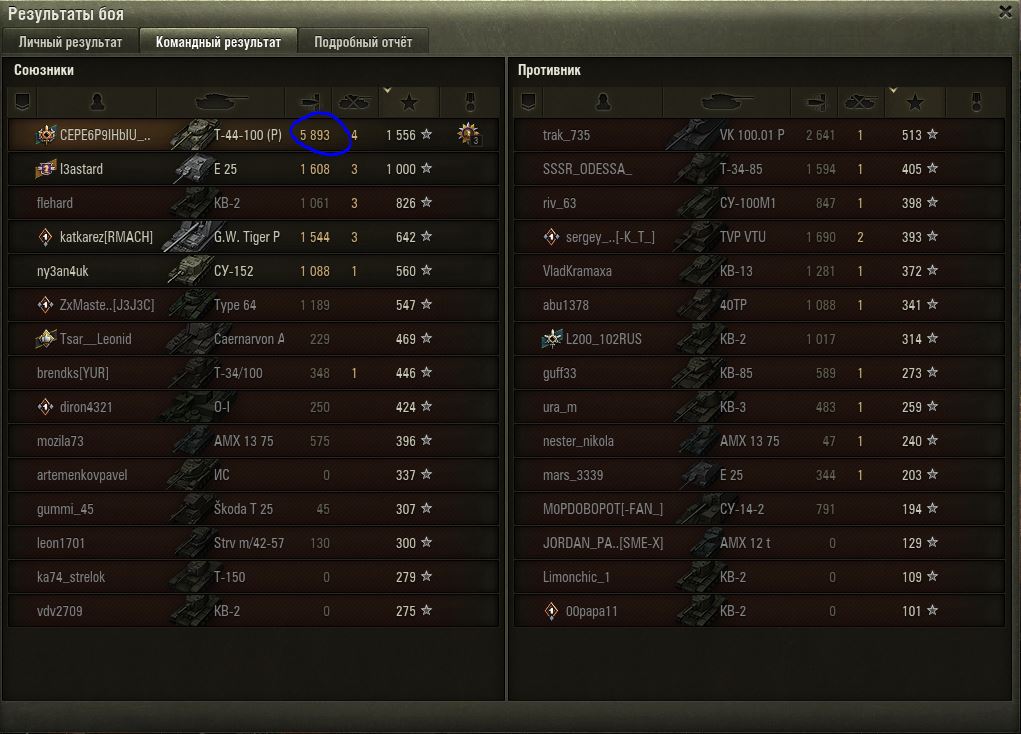Sort enemies by platoon shield icon

528,102
